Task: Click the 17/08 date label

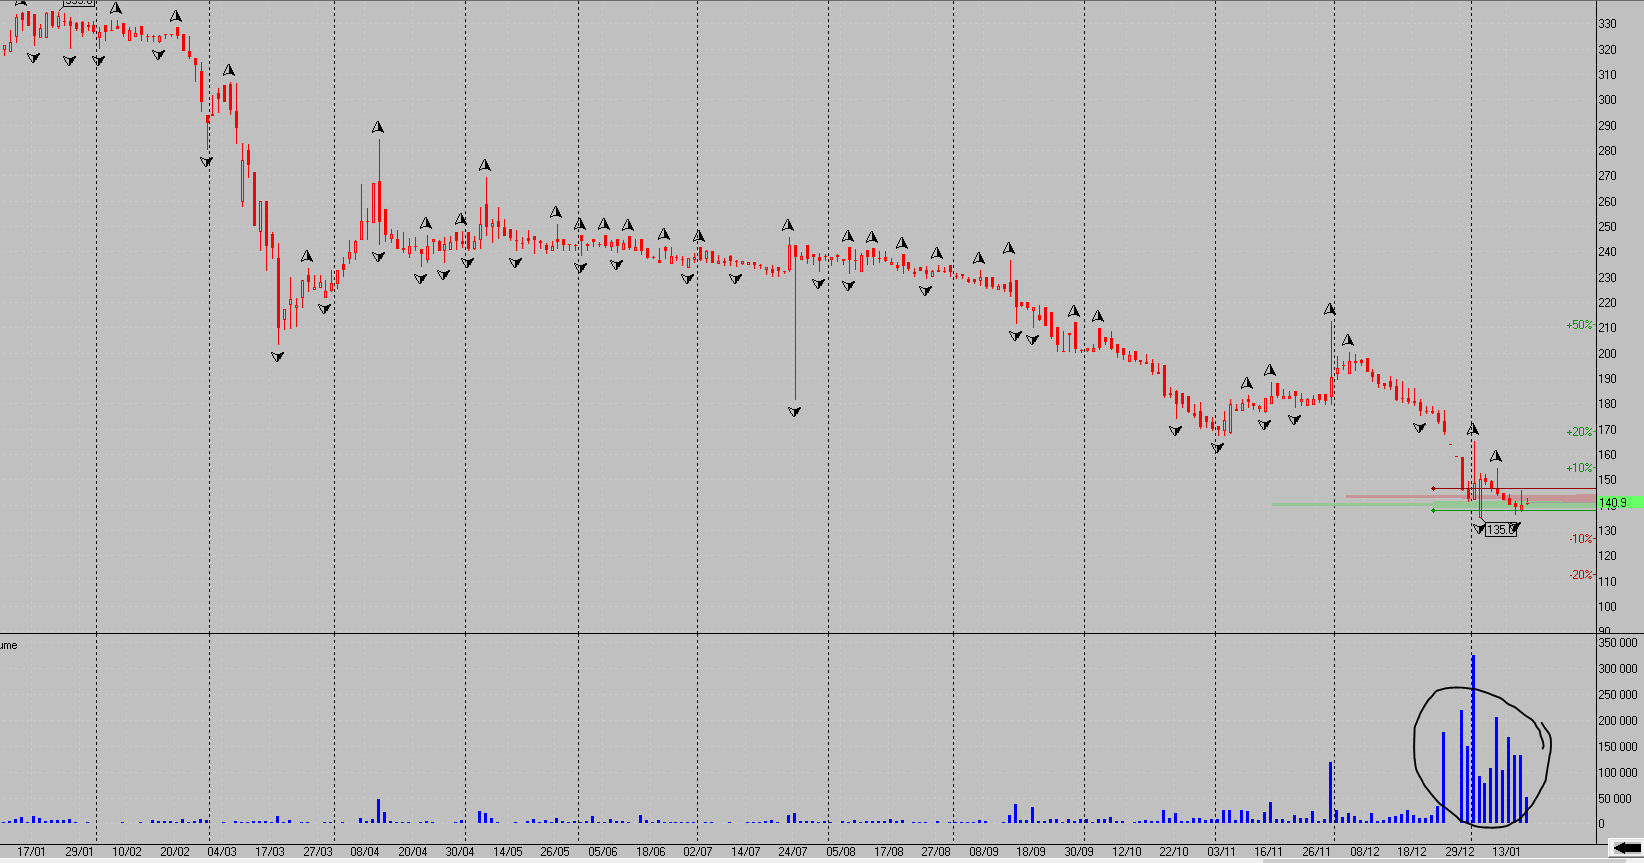Action: click(889, 852)
